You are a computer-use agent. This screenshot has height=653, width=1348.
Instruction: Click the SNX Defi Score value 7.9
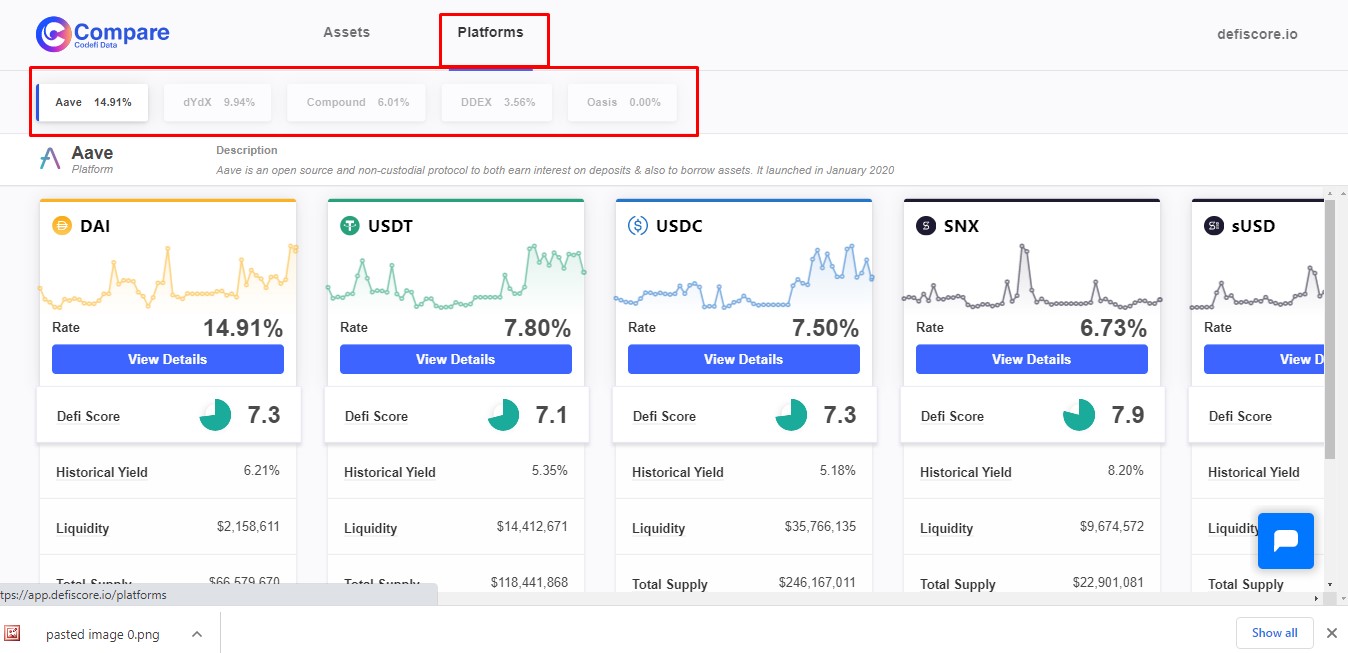pyautogui.click(x=1128, y=415)
